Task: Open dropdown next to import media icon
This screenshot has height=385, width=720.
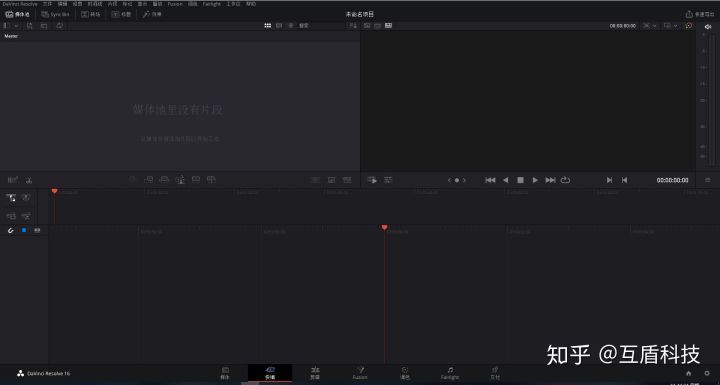Action: (17, 26)
